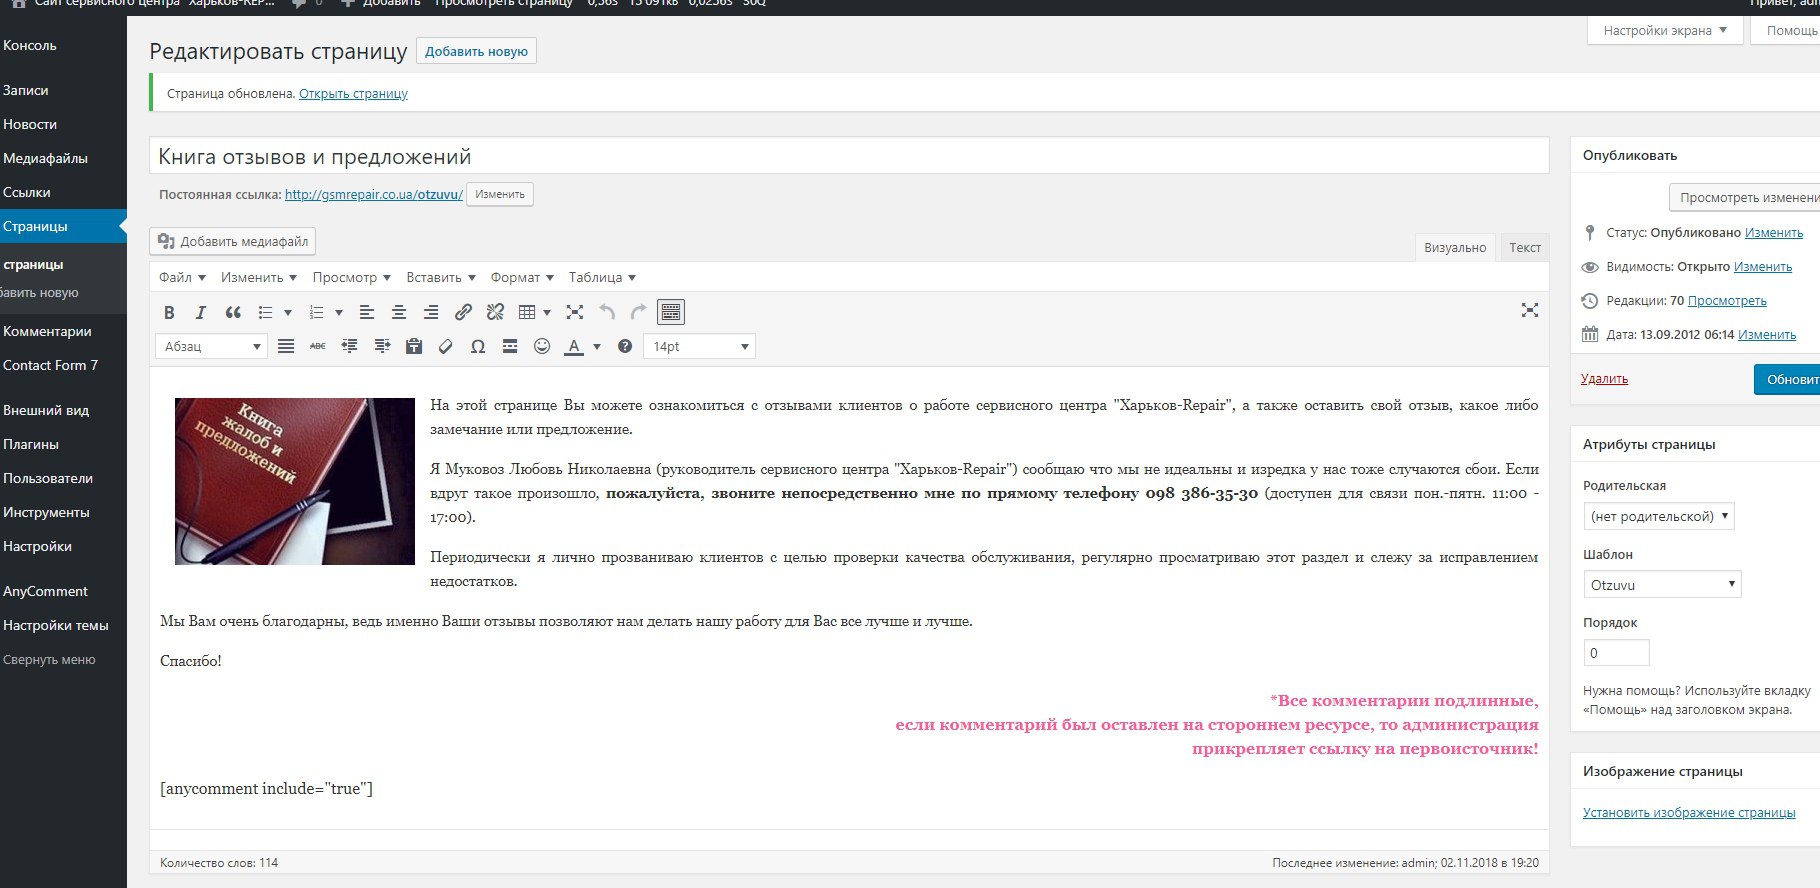This screenshot has width=1820, height=888.
Task: Center align the text
Action: pyautogui.click(x=399, y=313)
